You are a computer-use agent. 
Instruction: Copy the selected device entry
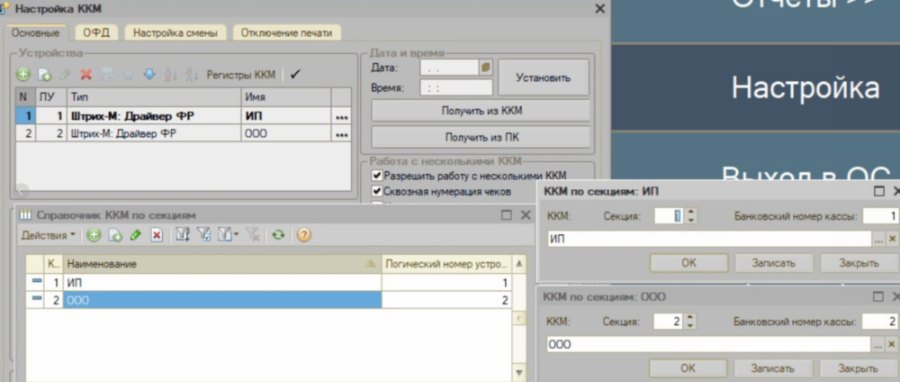coord(44,75)
